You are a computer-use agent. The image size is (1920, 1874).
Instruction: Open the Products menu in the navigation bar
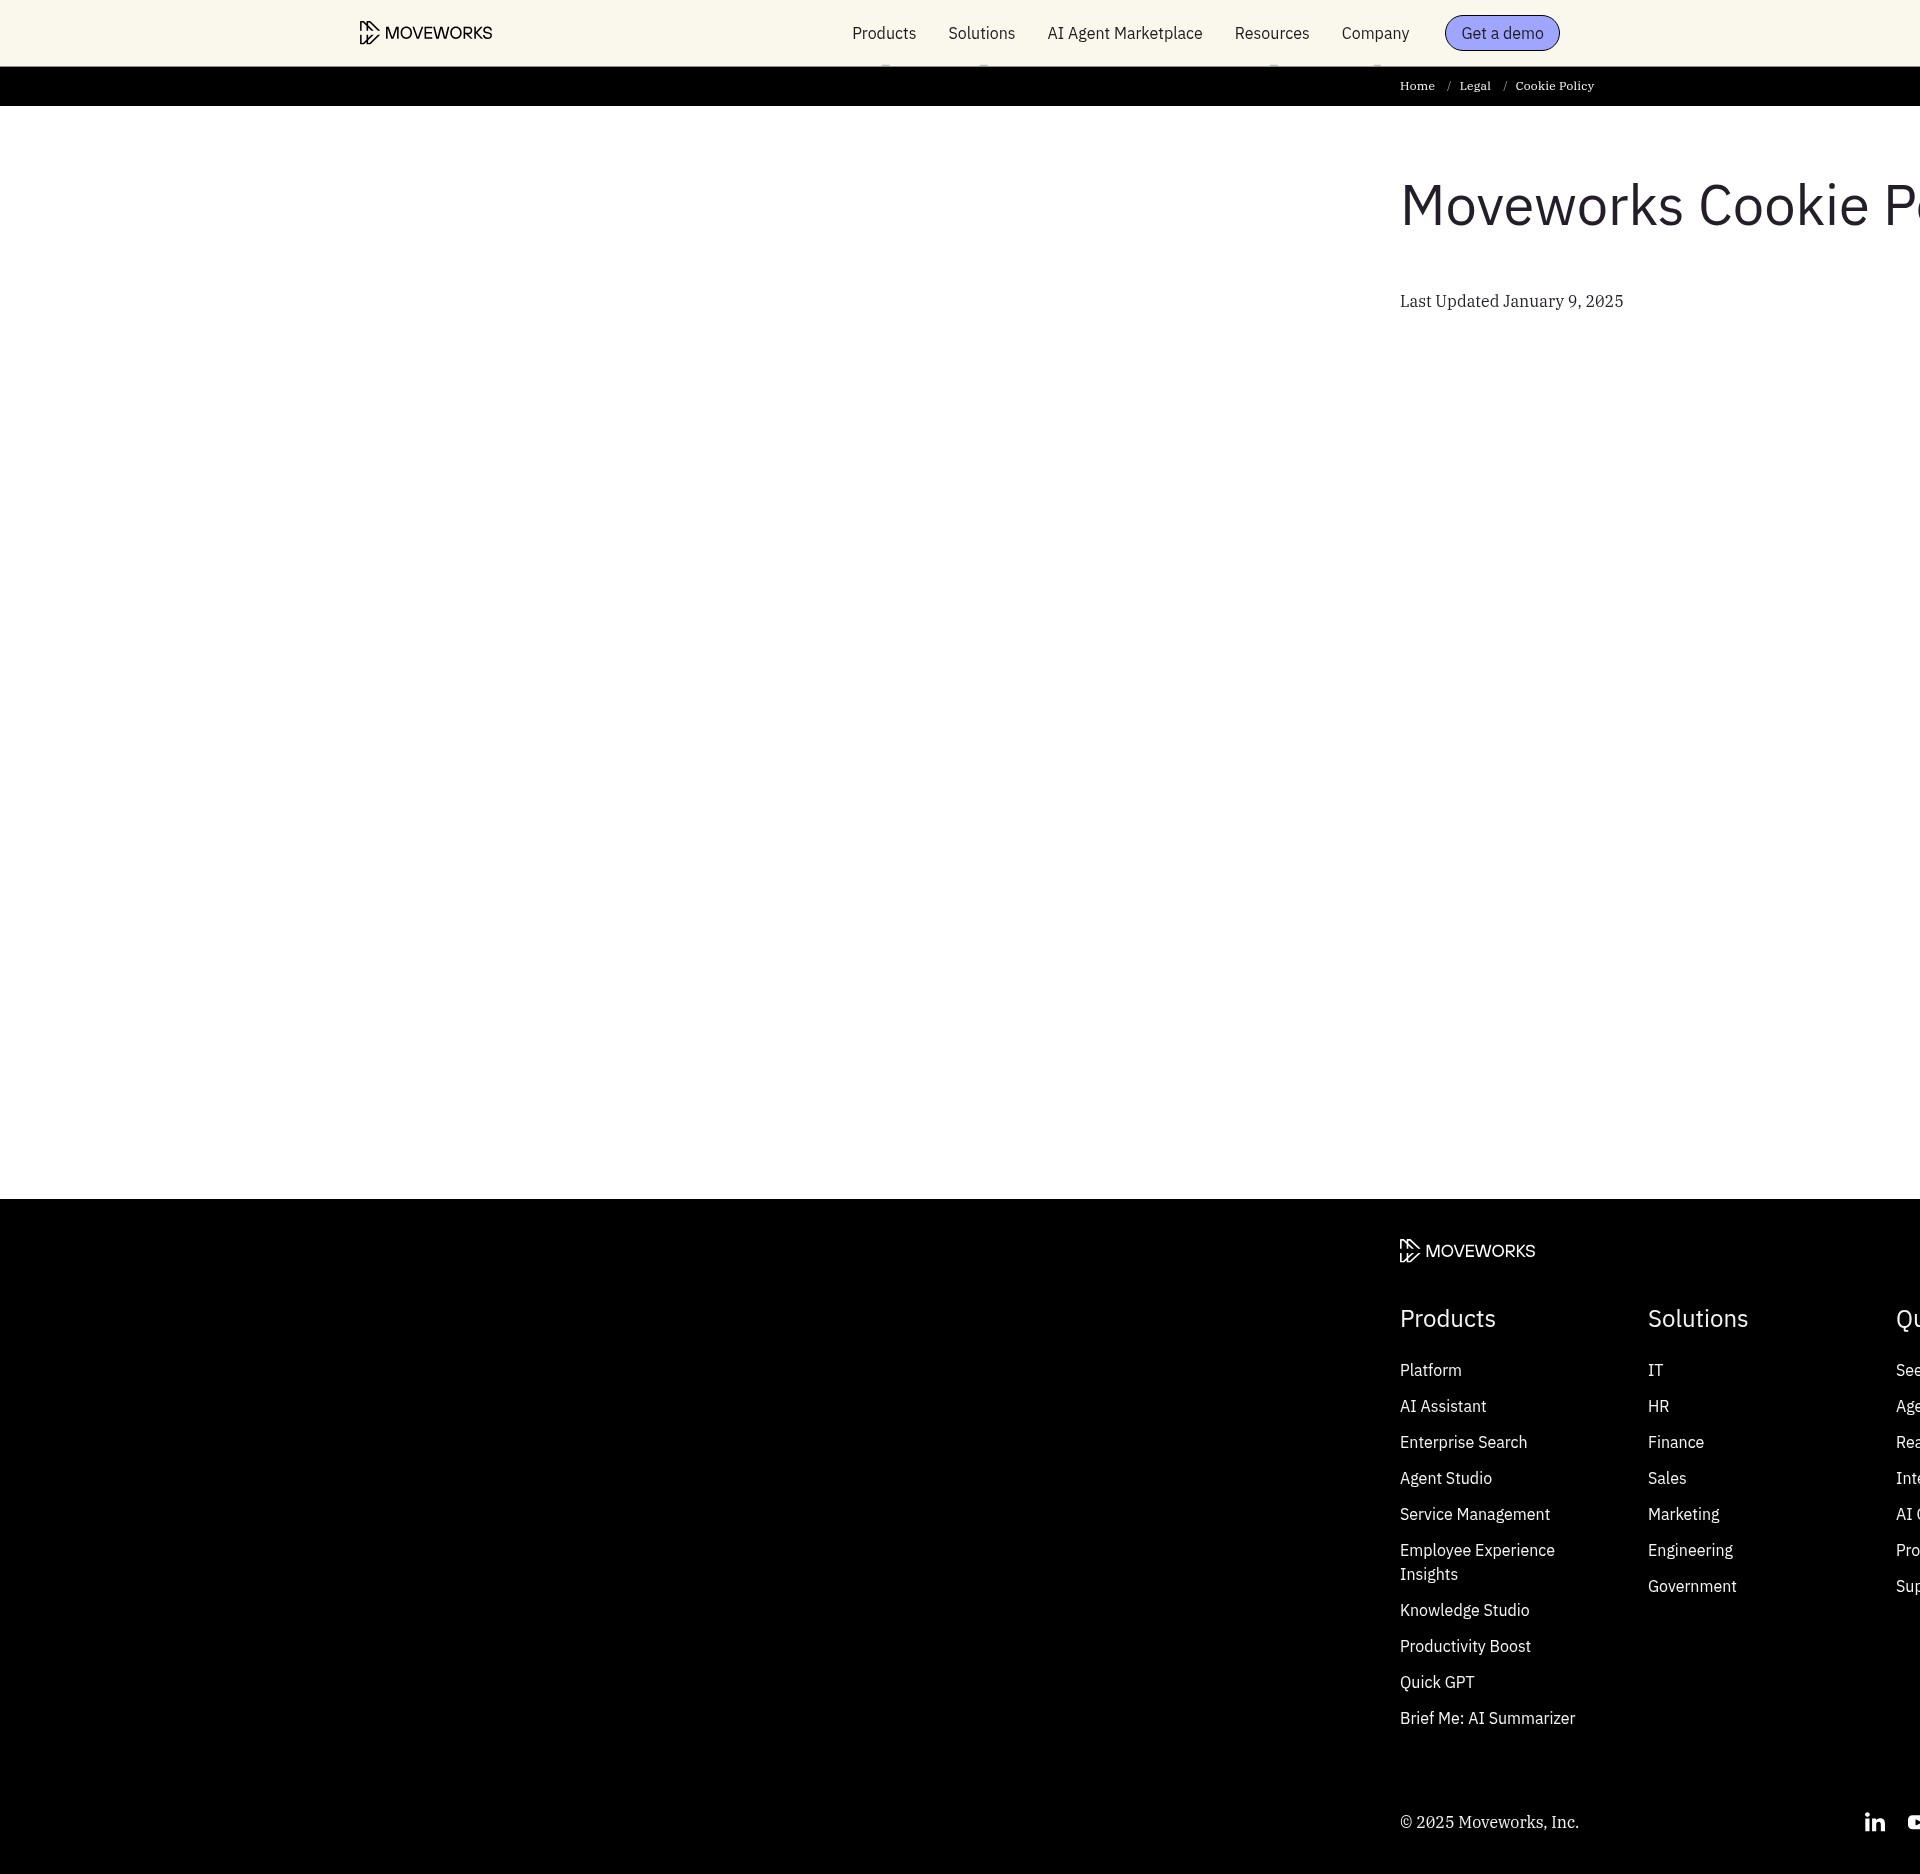click(884, 33)
